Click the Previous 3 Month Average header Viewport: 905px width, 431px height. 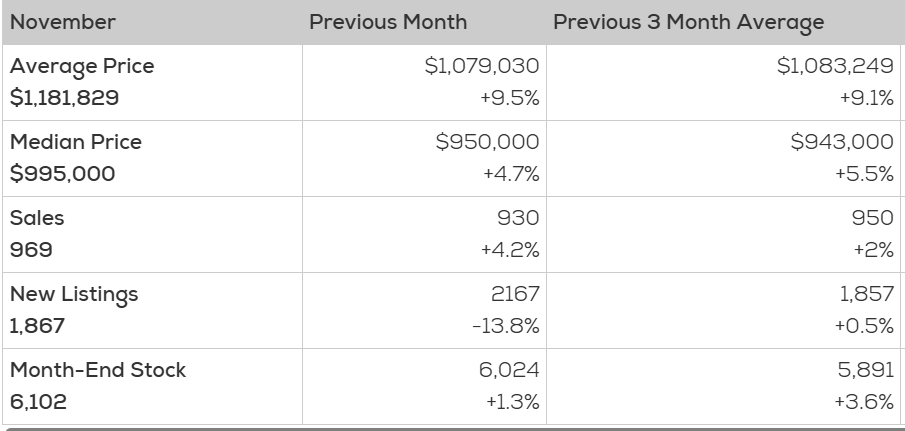(x=690, y=21)
